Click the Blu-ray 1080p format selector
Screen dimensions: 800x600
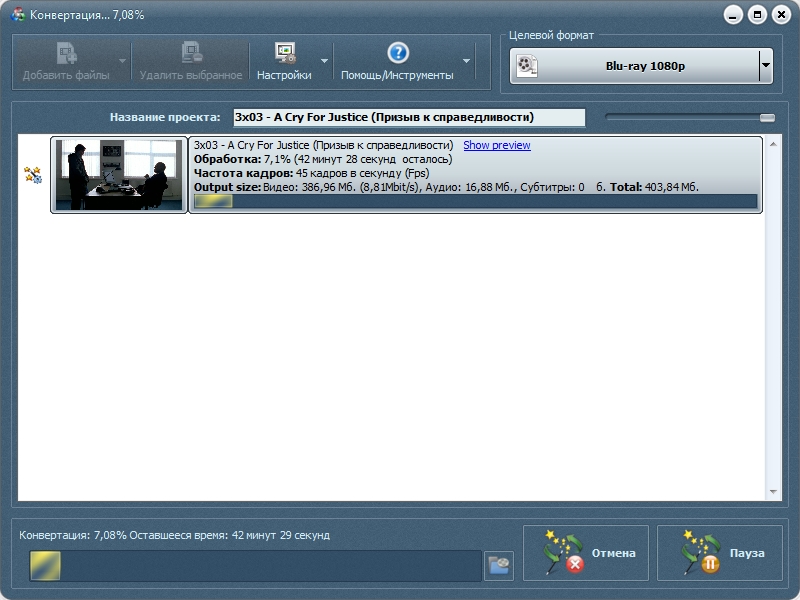point(641,66)
